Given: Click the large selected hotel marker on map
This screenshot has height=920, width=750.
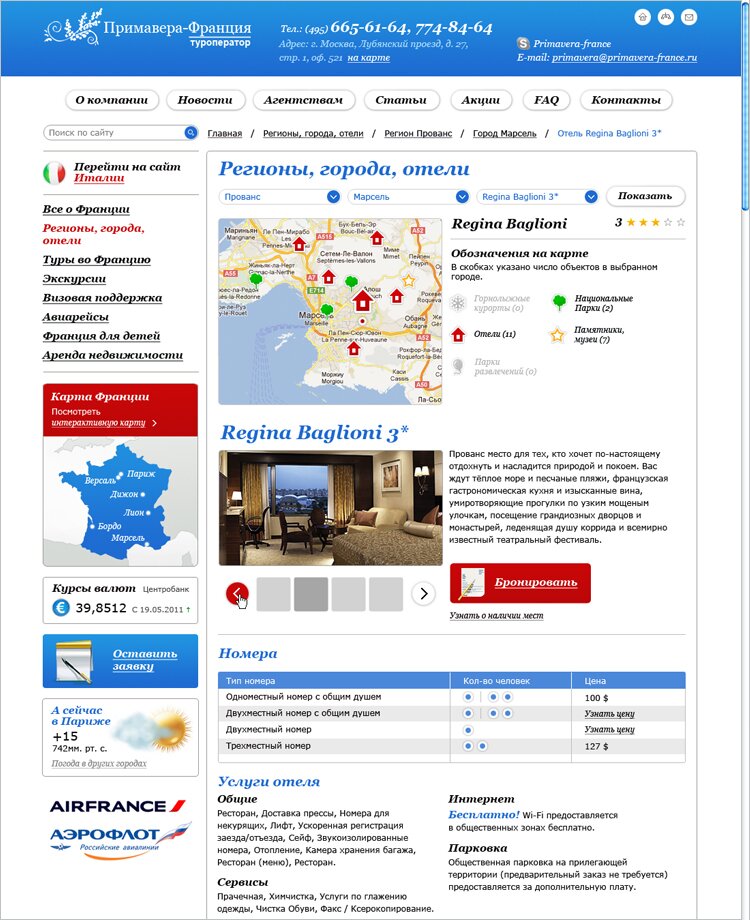Looking at the screenshot, I should [363, 300].
